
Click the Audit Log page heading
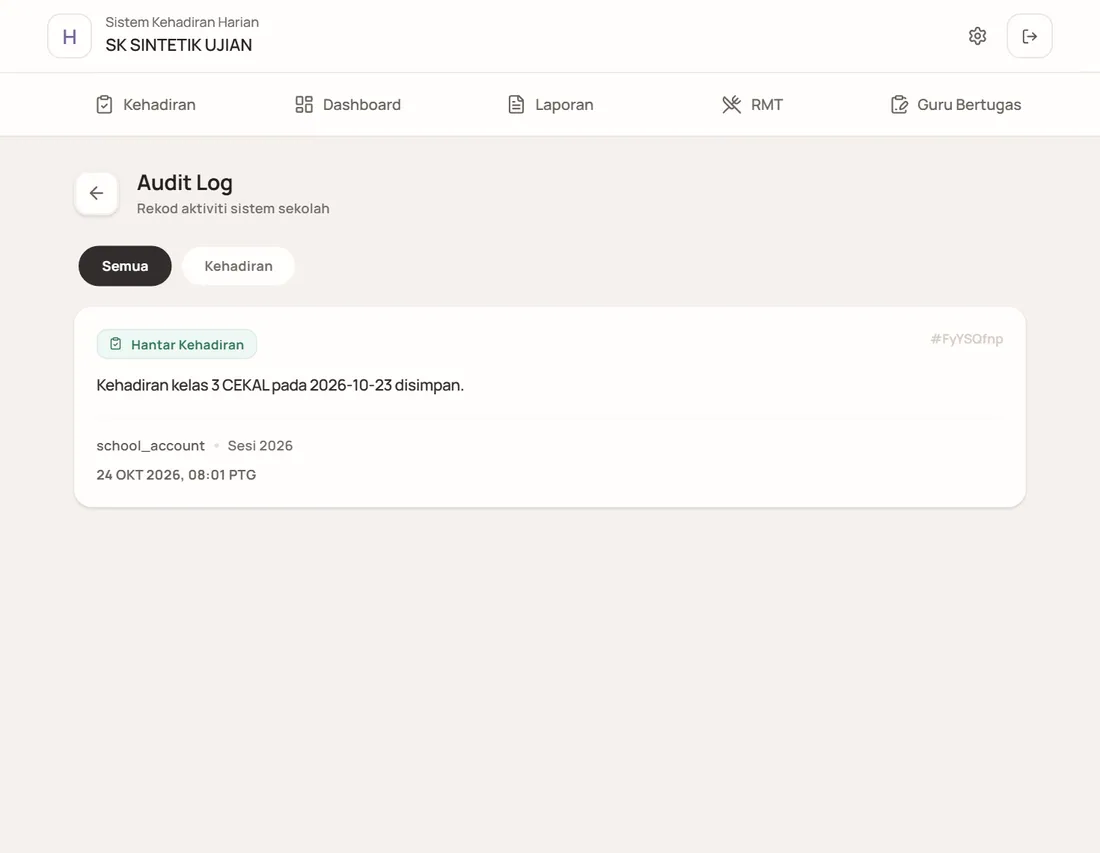point(185,182)
